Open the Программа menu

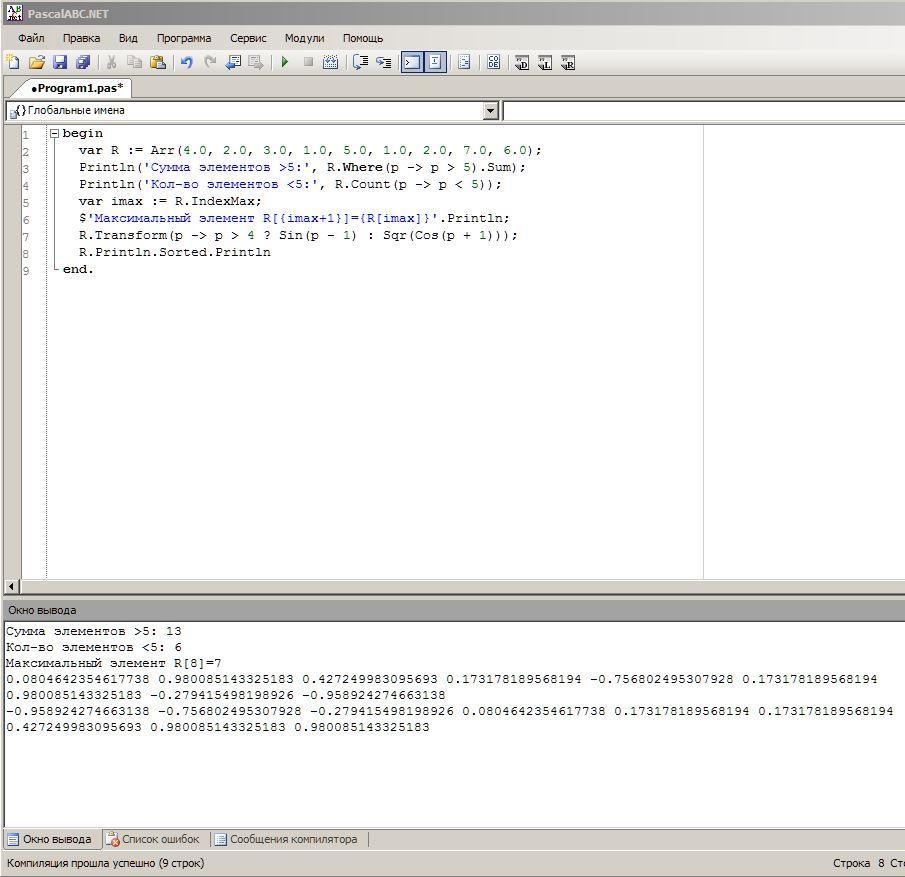tap(183, 38)
